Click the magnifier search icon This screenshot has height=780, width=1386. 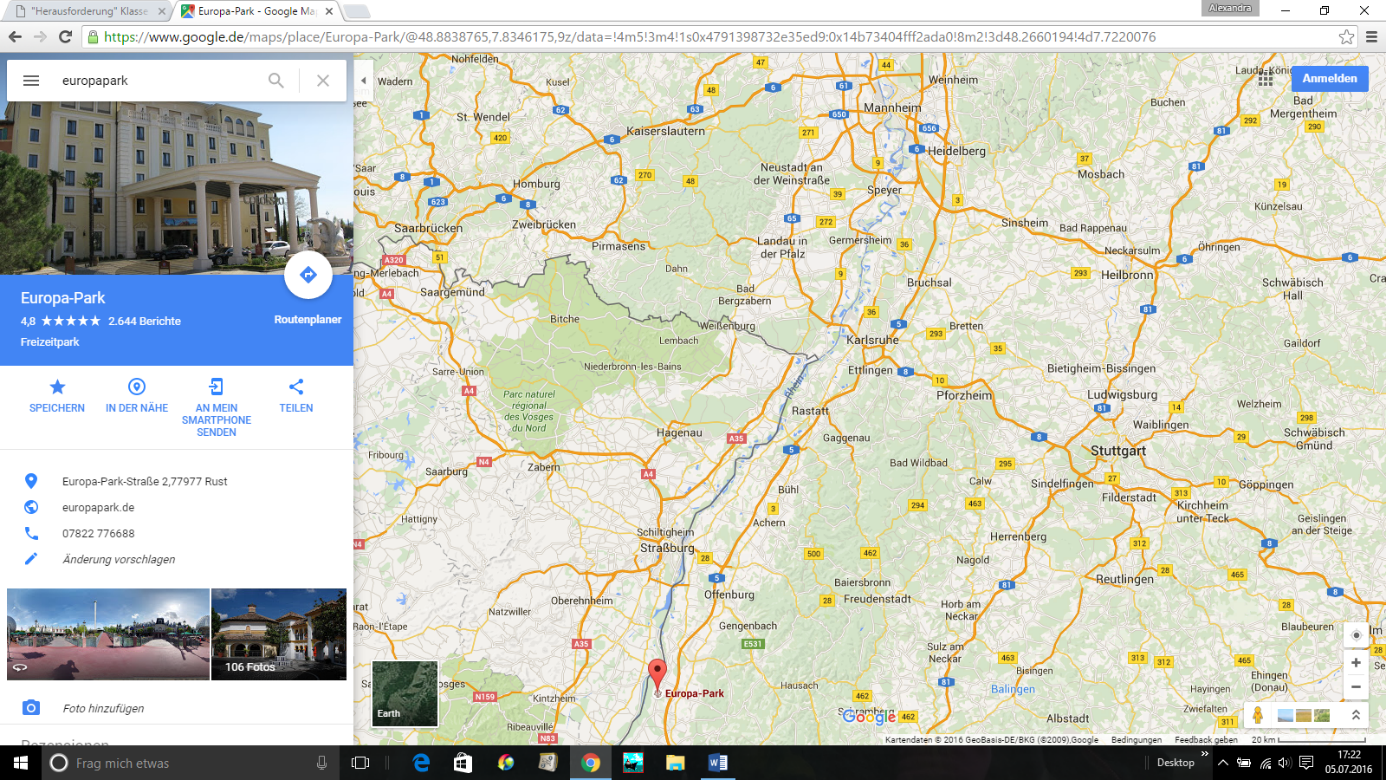(276, 81)
